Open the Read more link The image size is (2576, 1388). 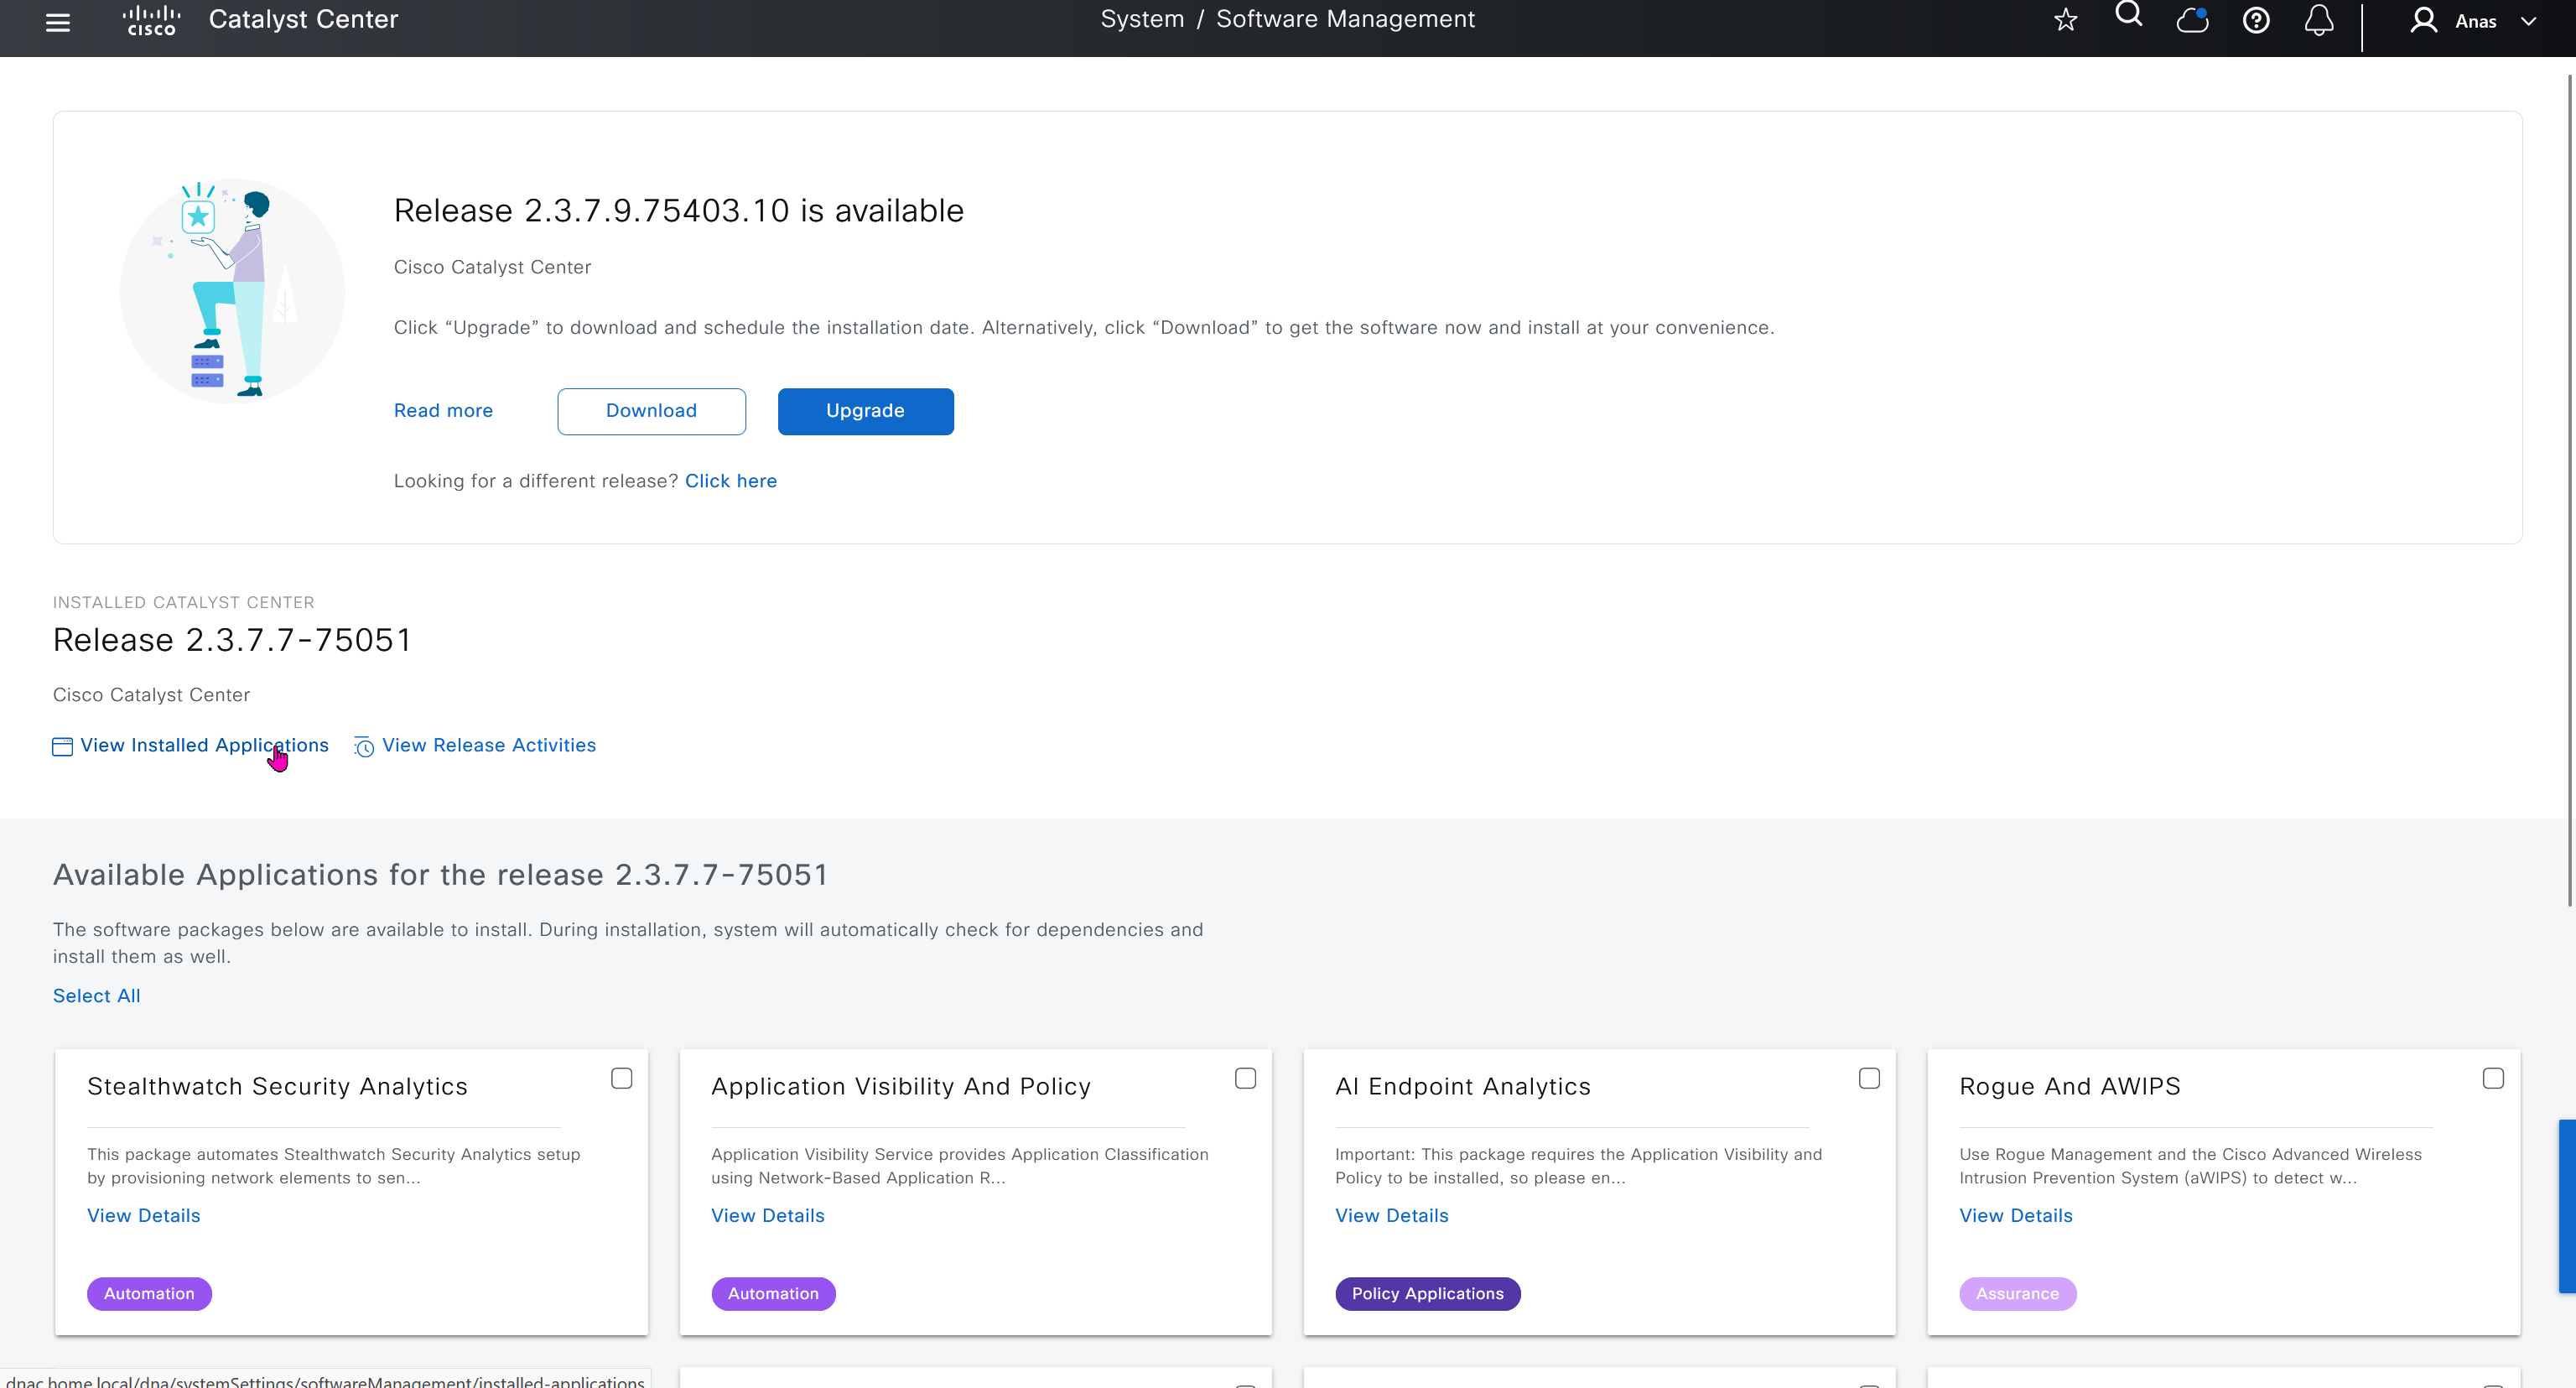coord(443,411)
